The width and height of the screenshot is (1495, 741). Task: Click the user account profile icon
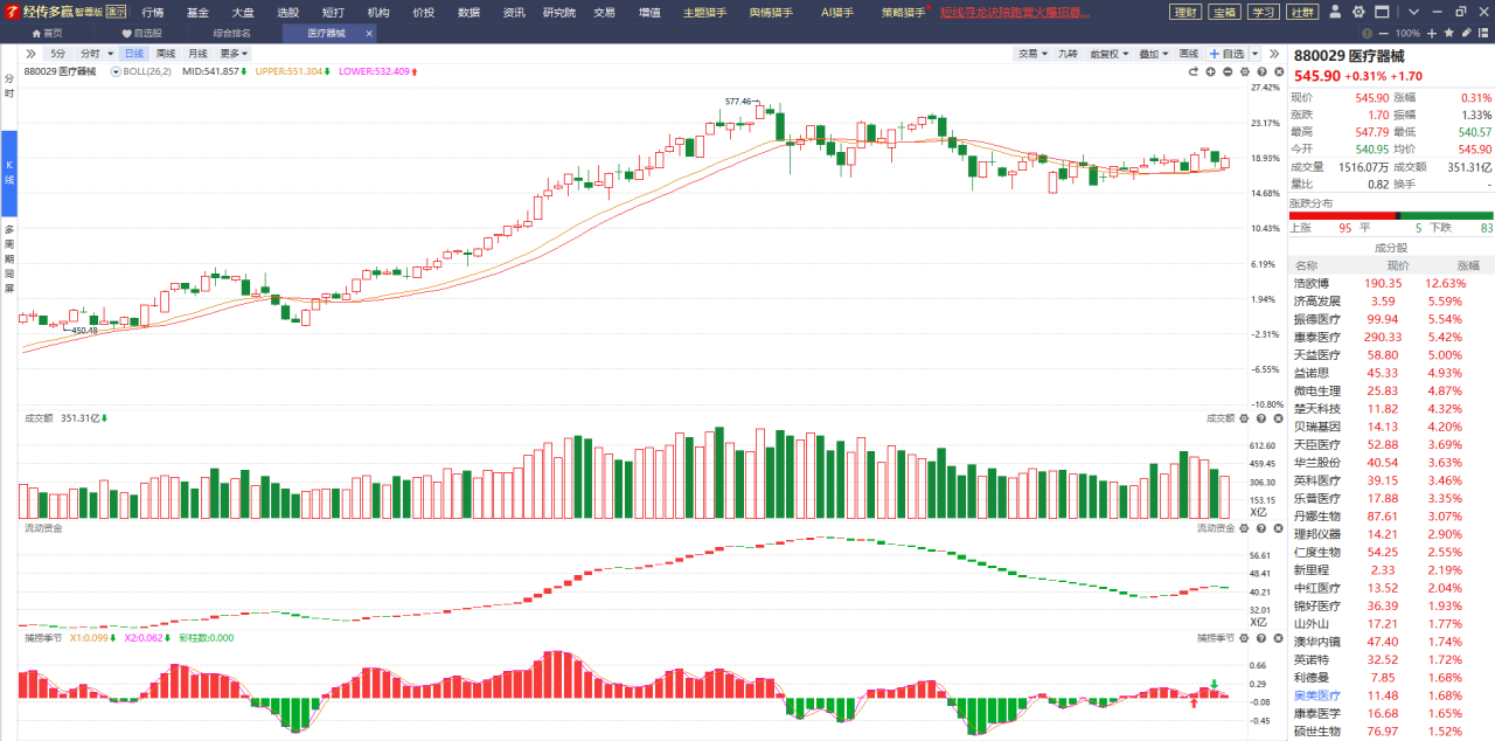tap(1337, 12)
